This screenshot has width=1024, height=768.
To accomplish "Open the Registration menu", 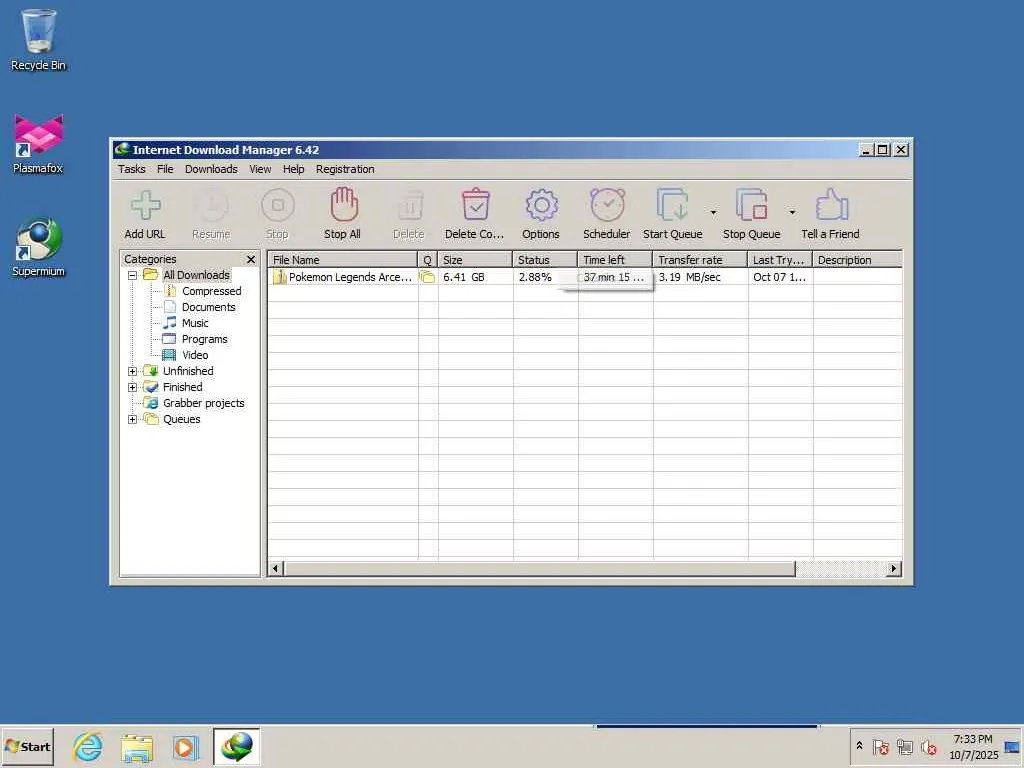I will [345, 169].
